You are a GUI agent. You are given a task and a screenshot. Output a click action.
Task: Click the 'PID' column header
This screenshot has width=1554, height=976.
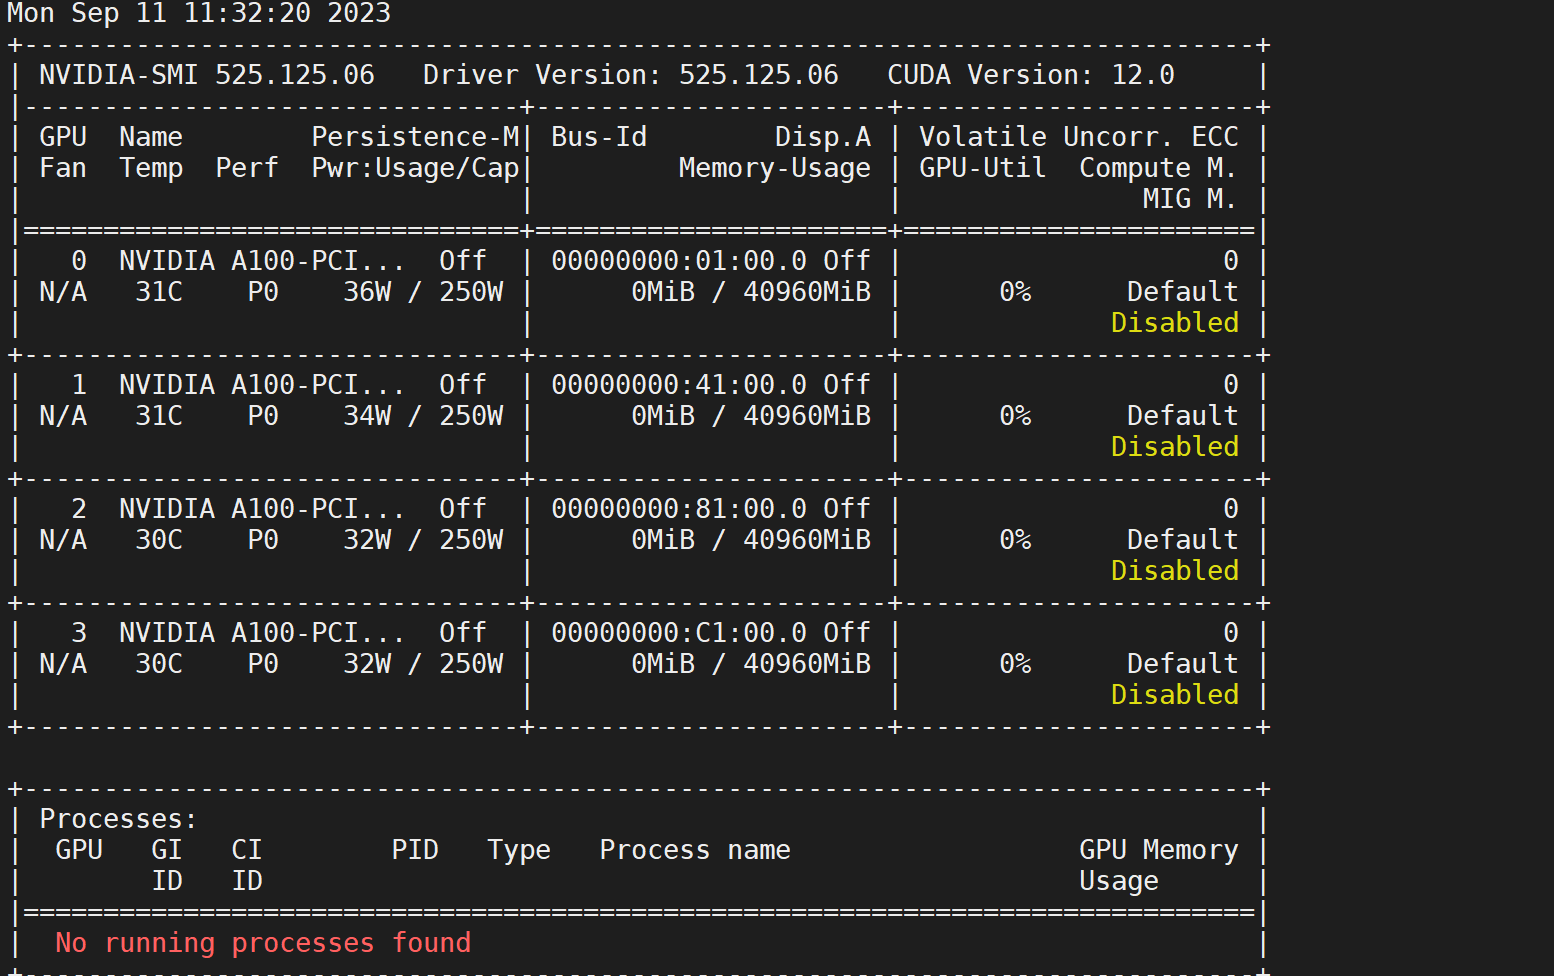[x=415, y=850]
